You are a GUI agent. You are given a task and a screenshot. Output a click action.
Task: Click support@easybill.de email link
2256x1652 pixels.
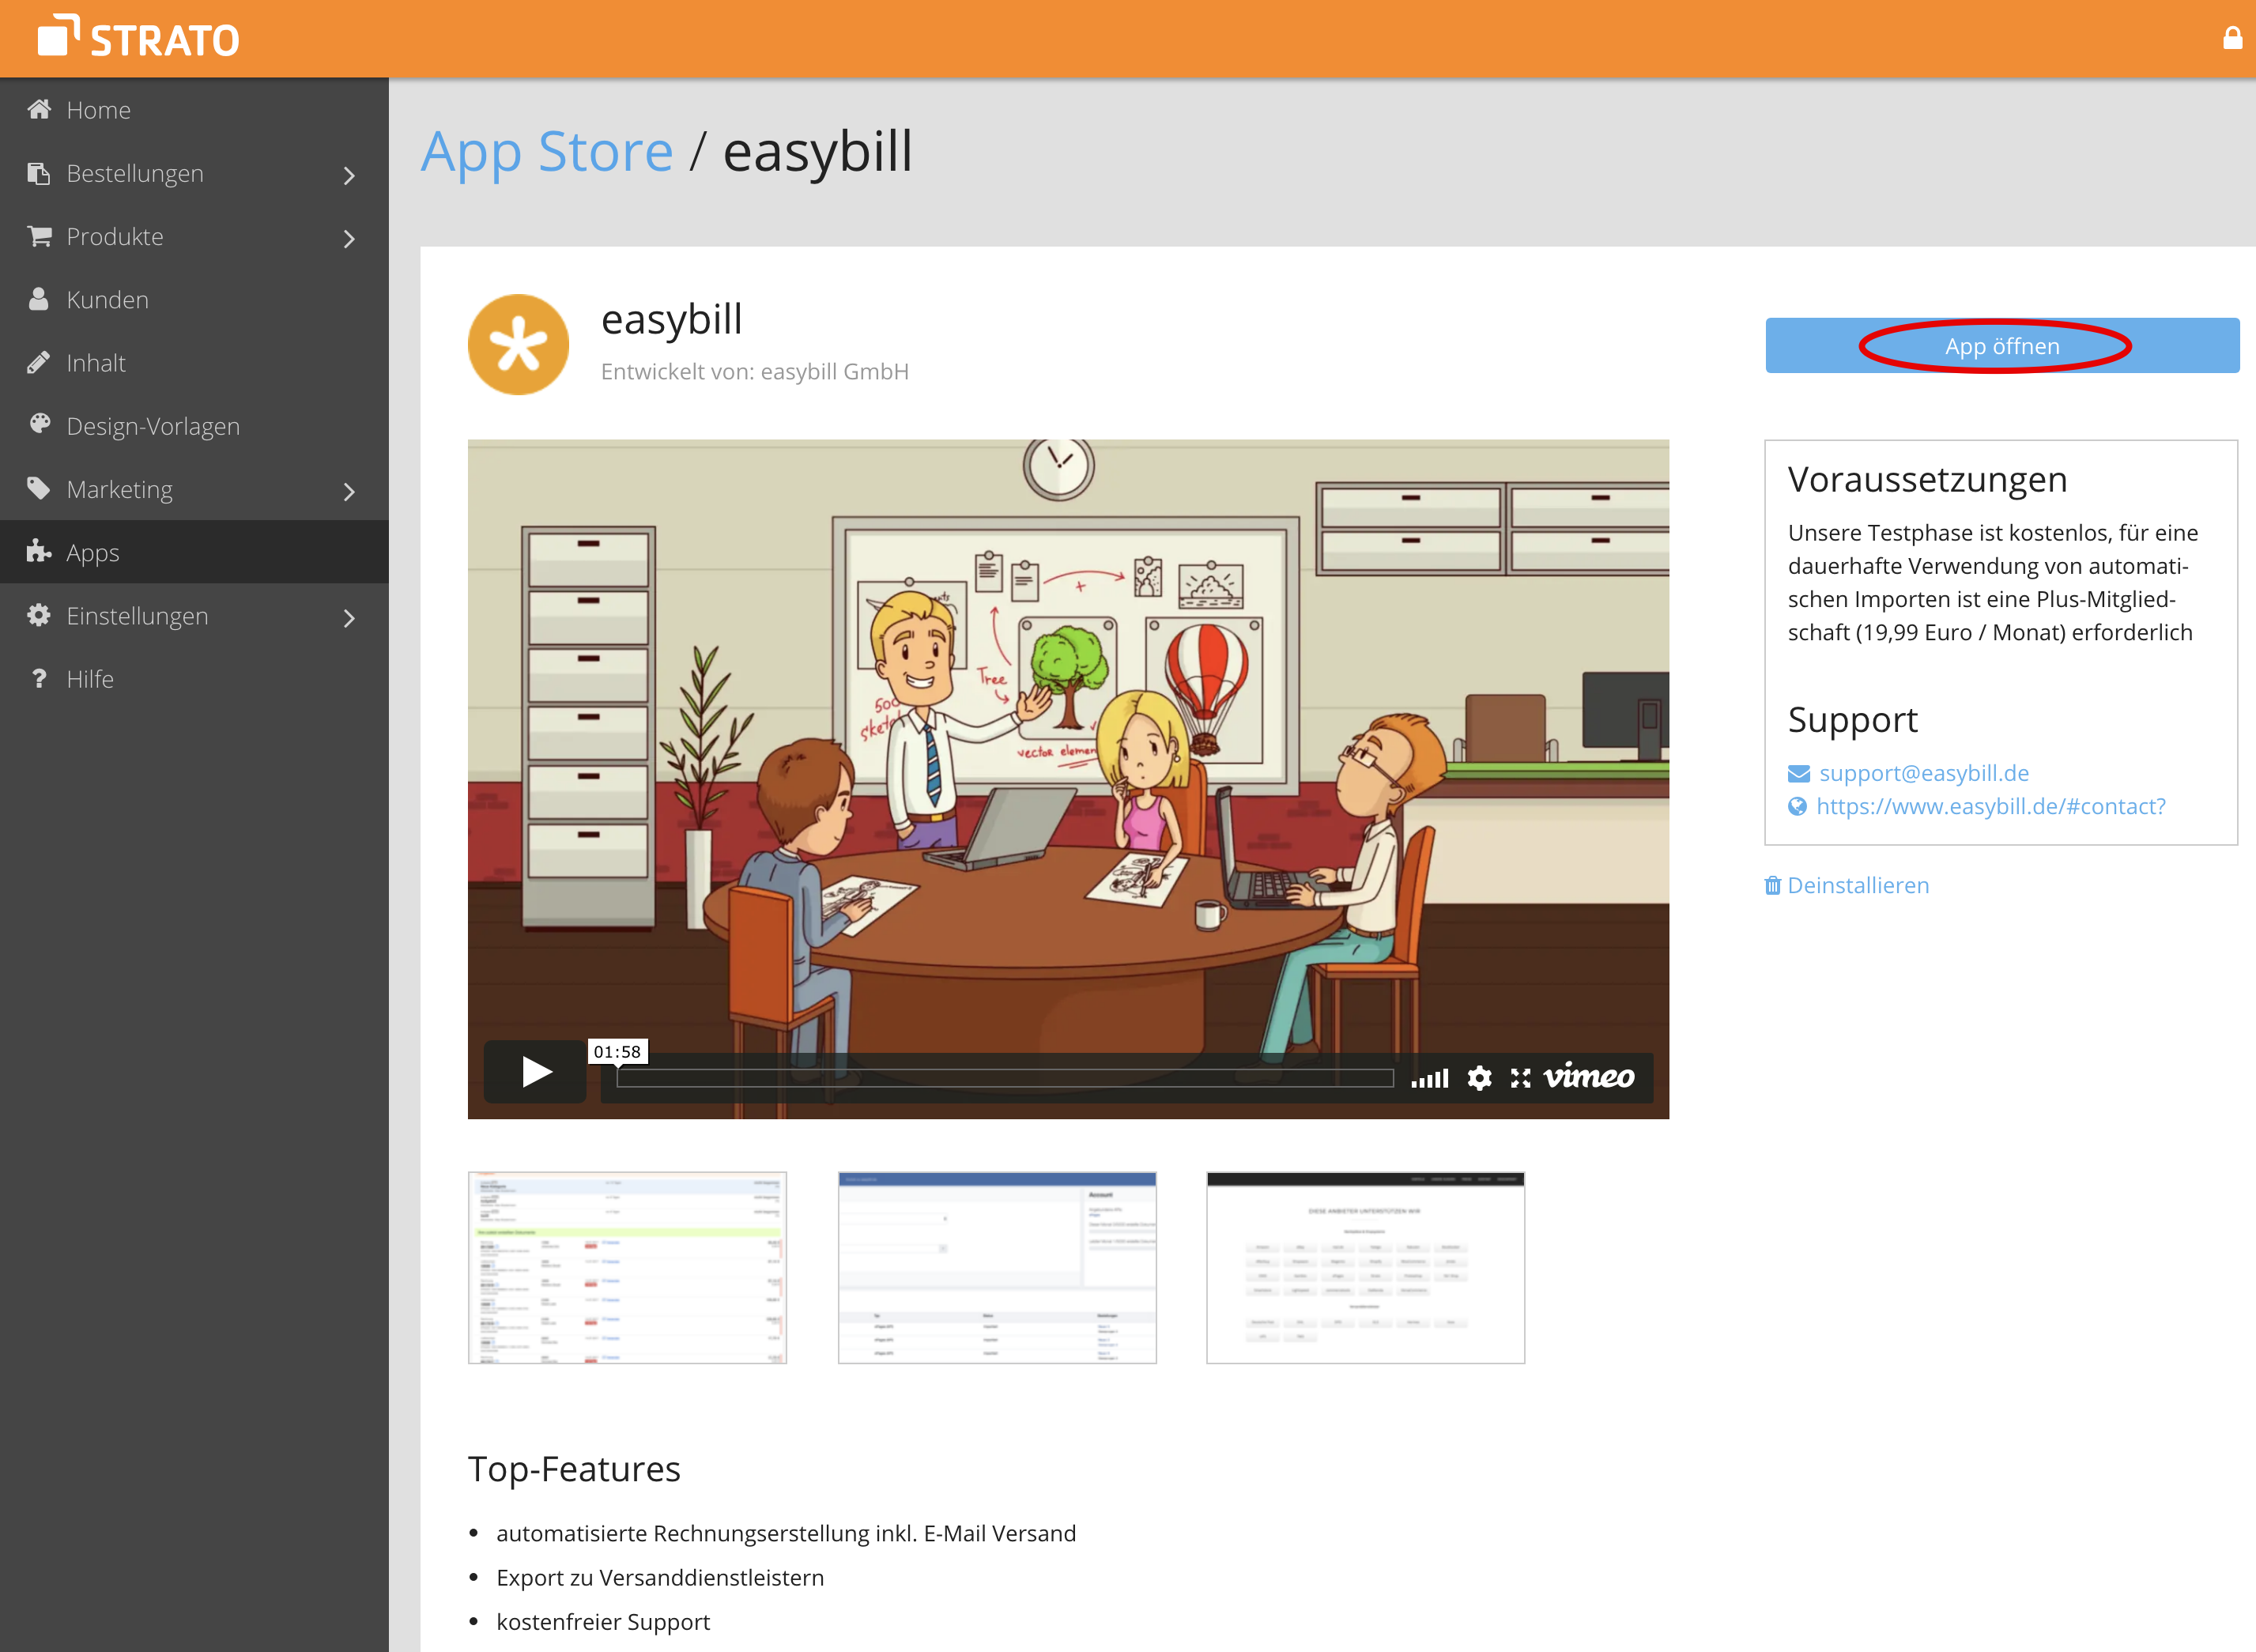1924,773
